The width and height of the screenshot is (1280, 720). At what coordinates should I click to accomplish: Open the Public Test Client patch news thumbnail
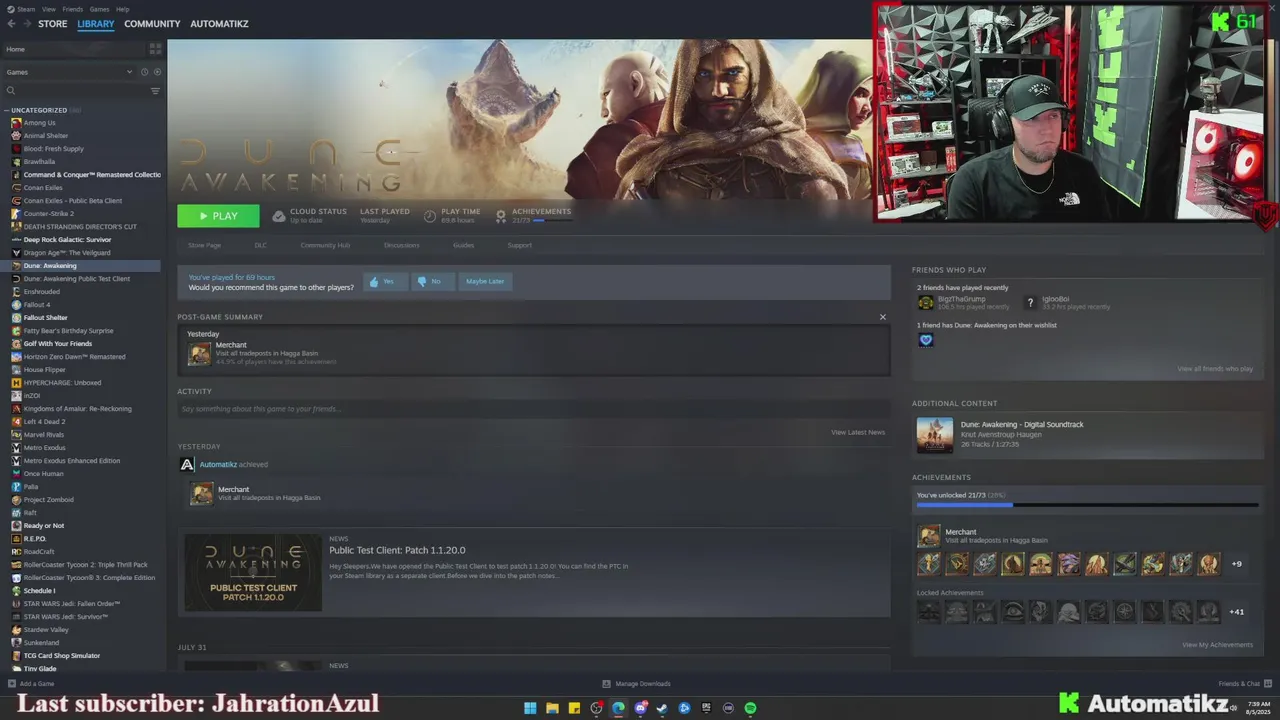point(253,572)
